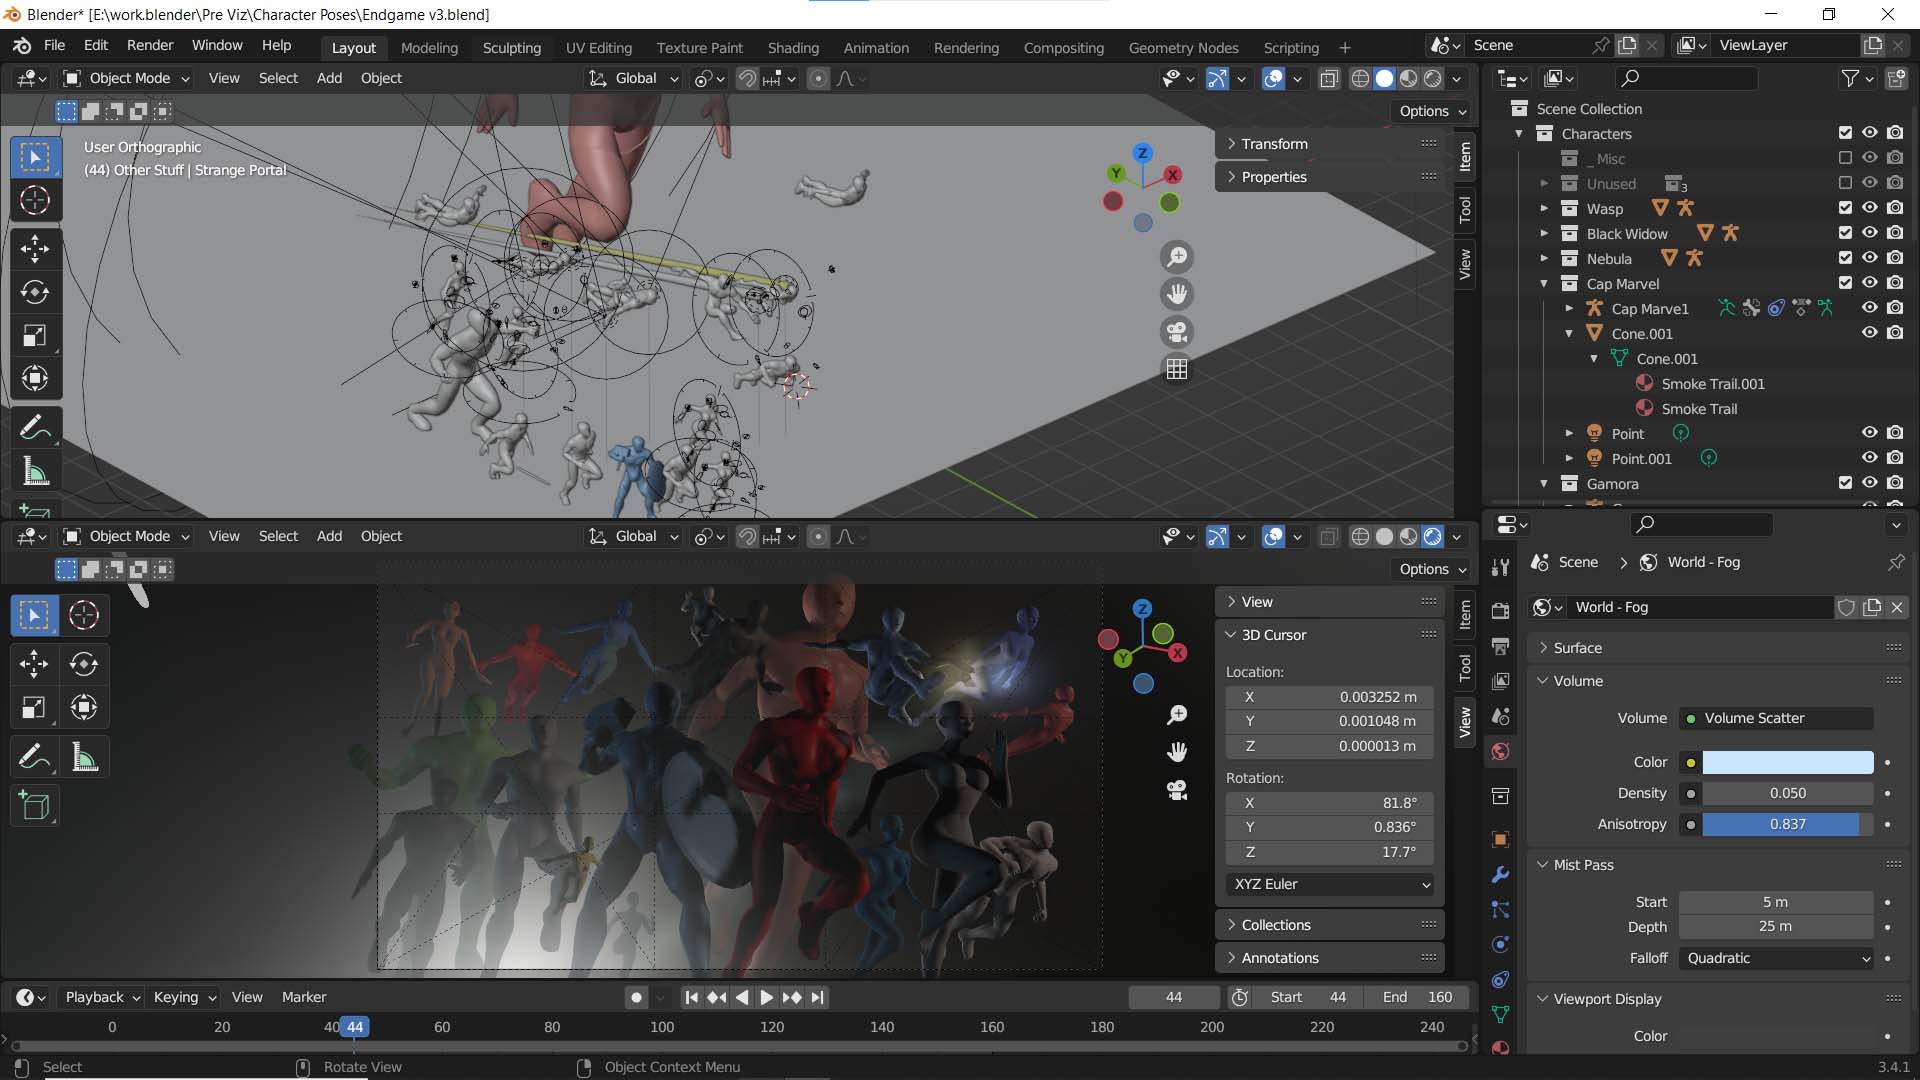Open the Options popover in top viewport
This screenshot has width=1920, height=1080.
[1433, 111]
